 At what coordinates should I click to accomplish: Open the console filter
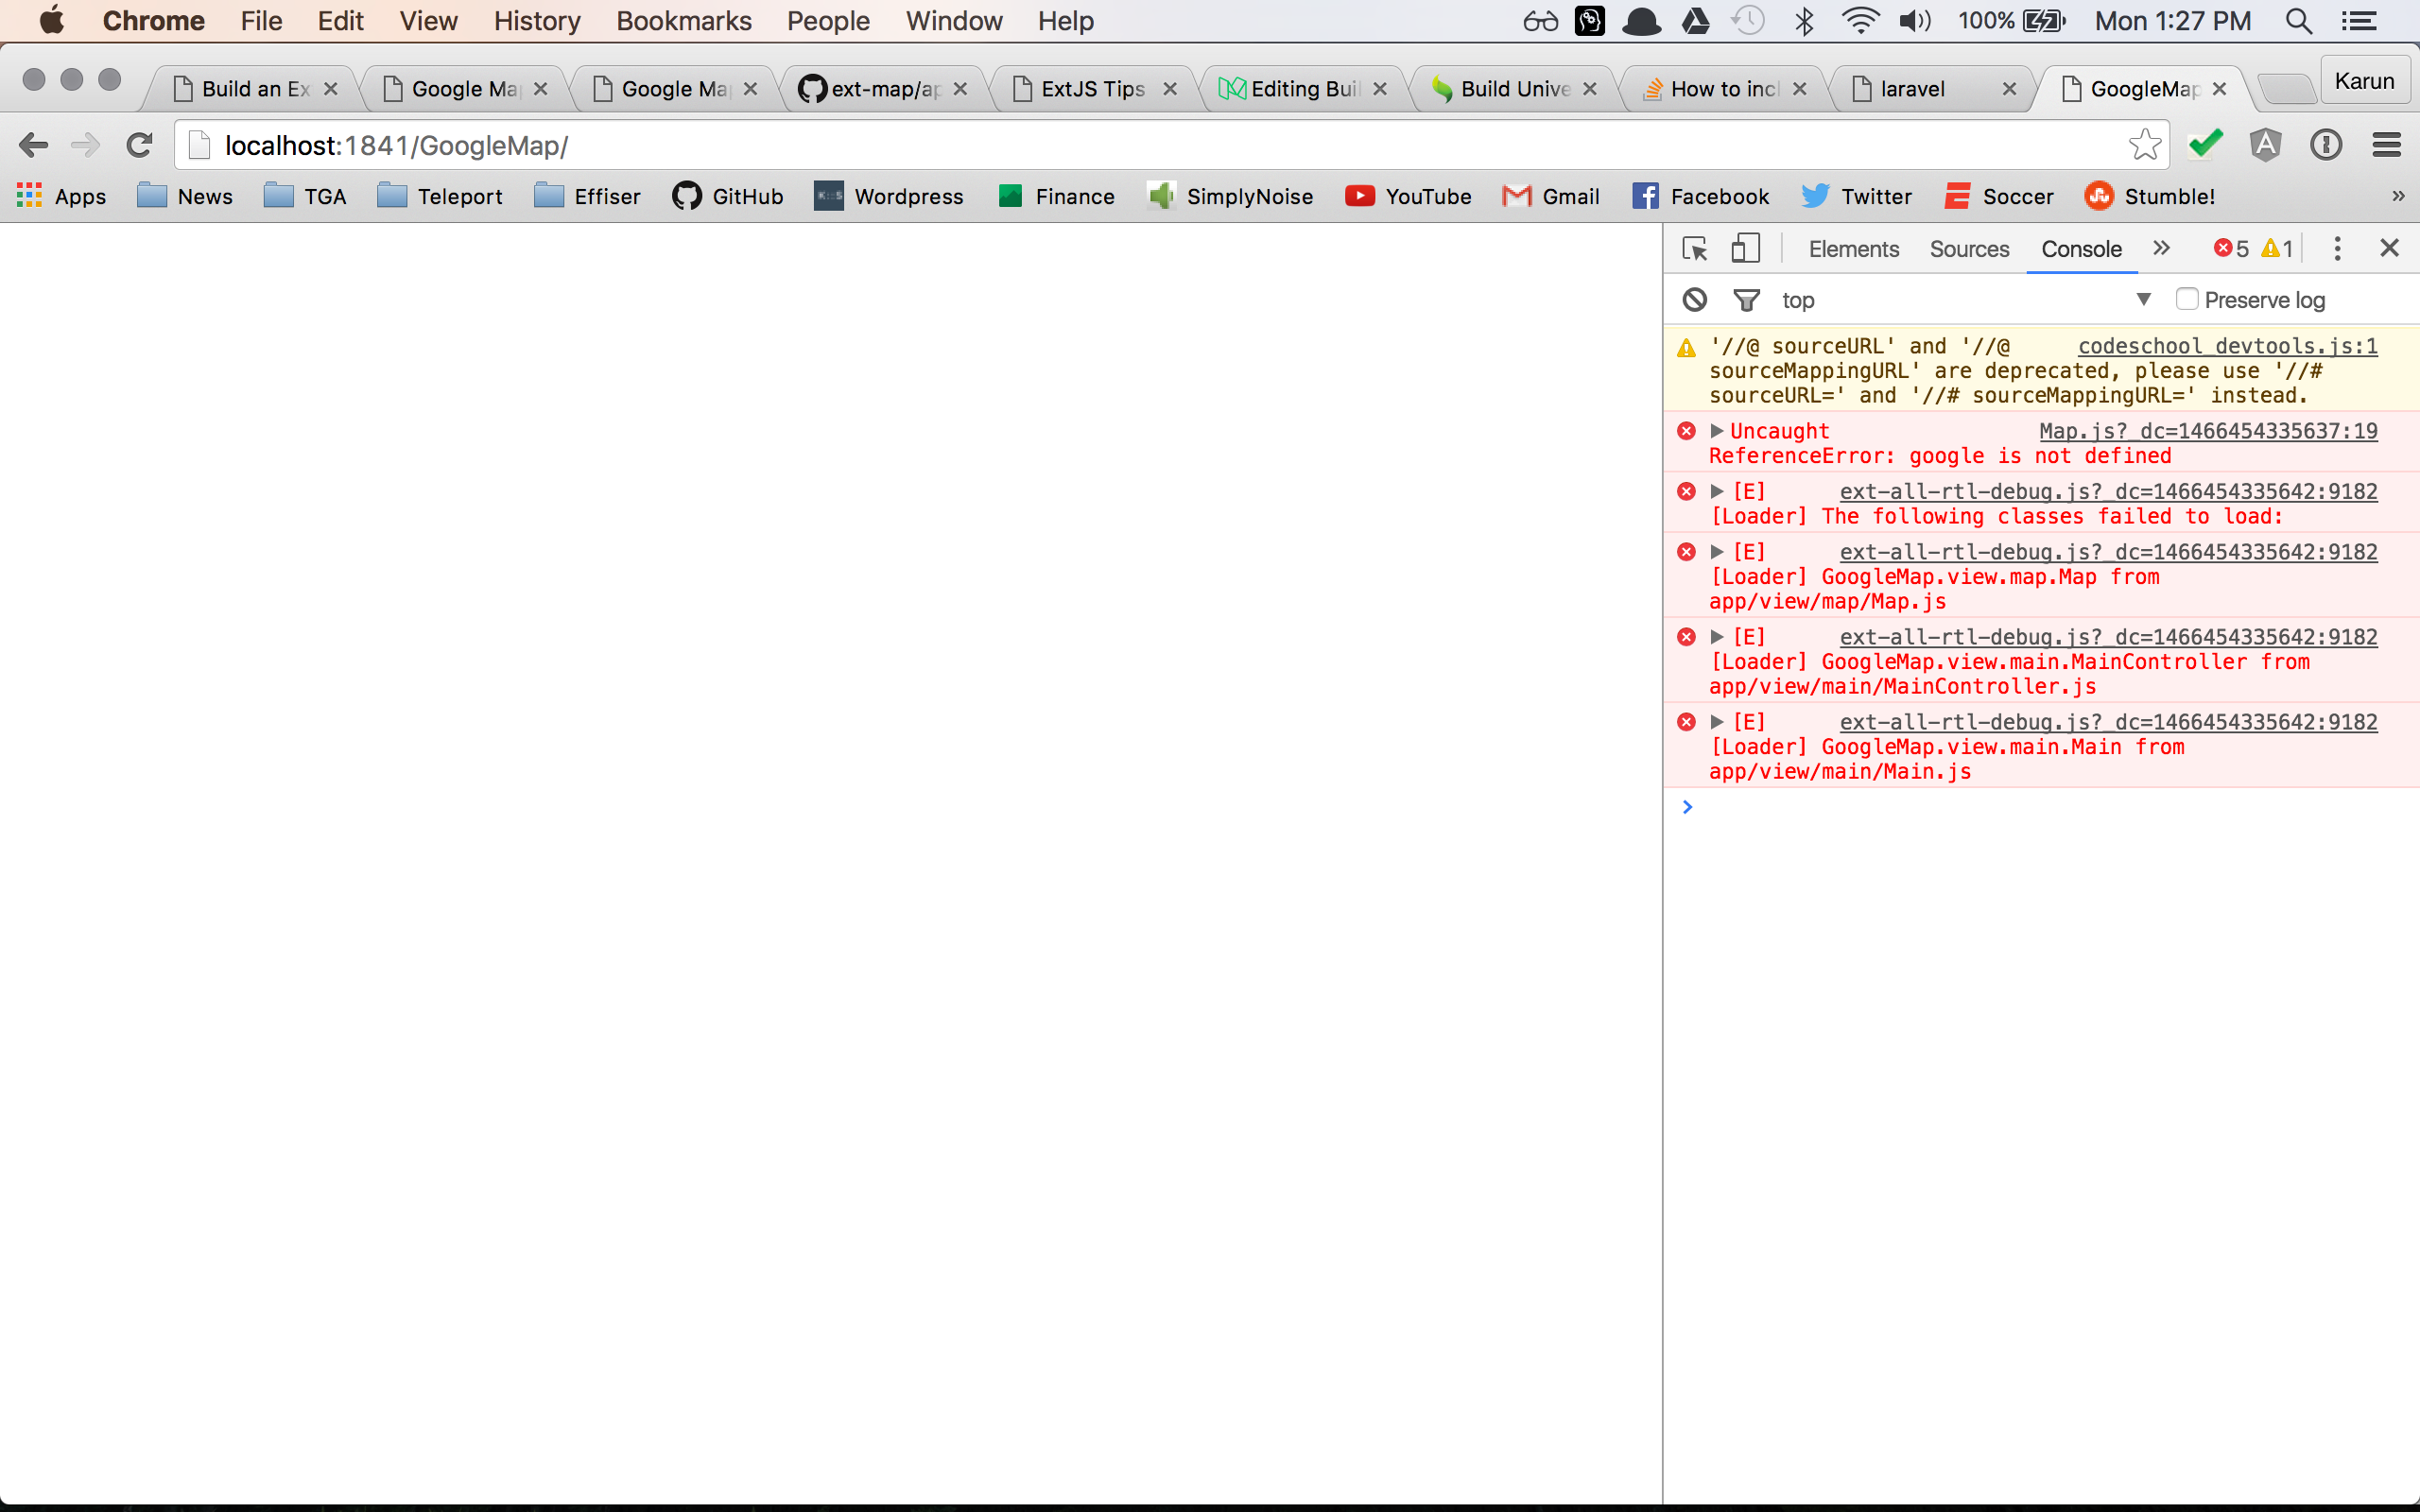[1746, 299]
